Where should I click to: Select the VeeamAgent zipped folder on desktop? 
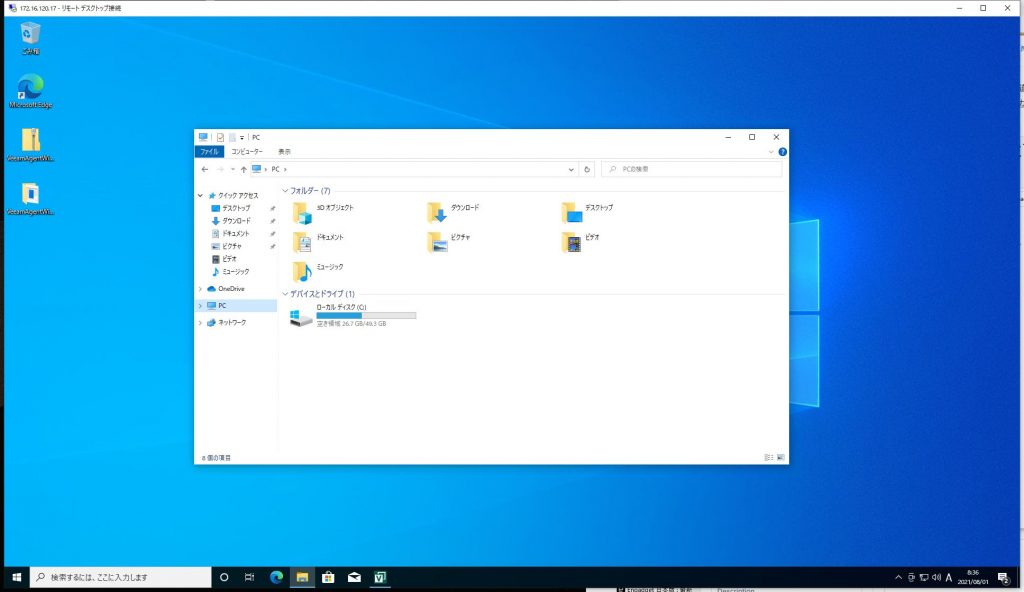point(30,144)
